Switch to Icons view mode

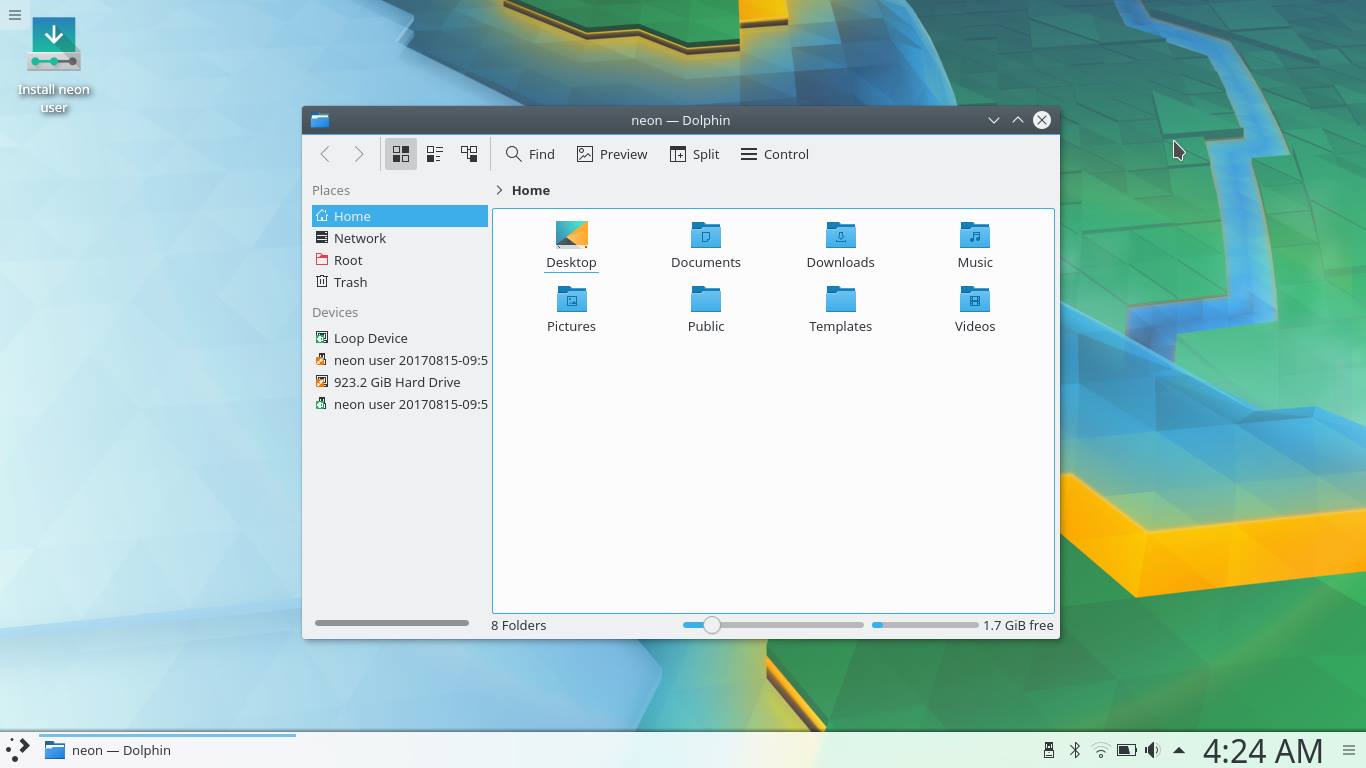coord(401,154)
